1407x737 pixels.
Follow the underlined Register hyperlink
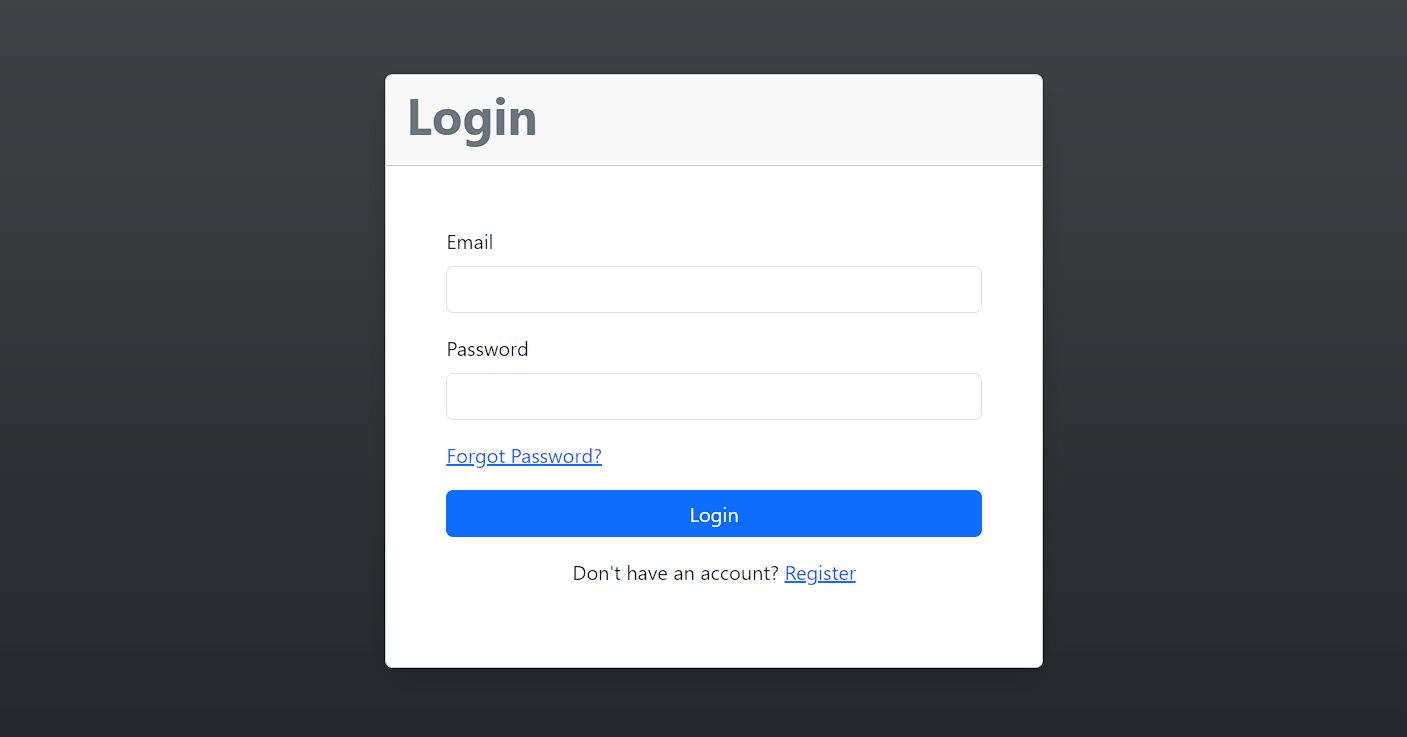pyautogui.click(x=819, y=573)
